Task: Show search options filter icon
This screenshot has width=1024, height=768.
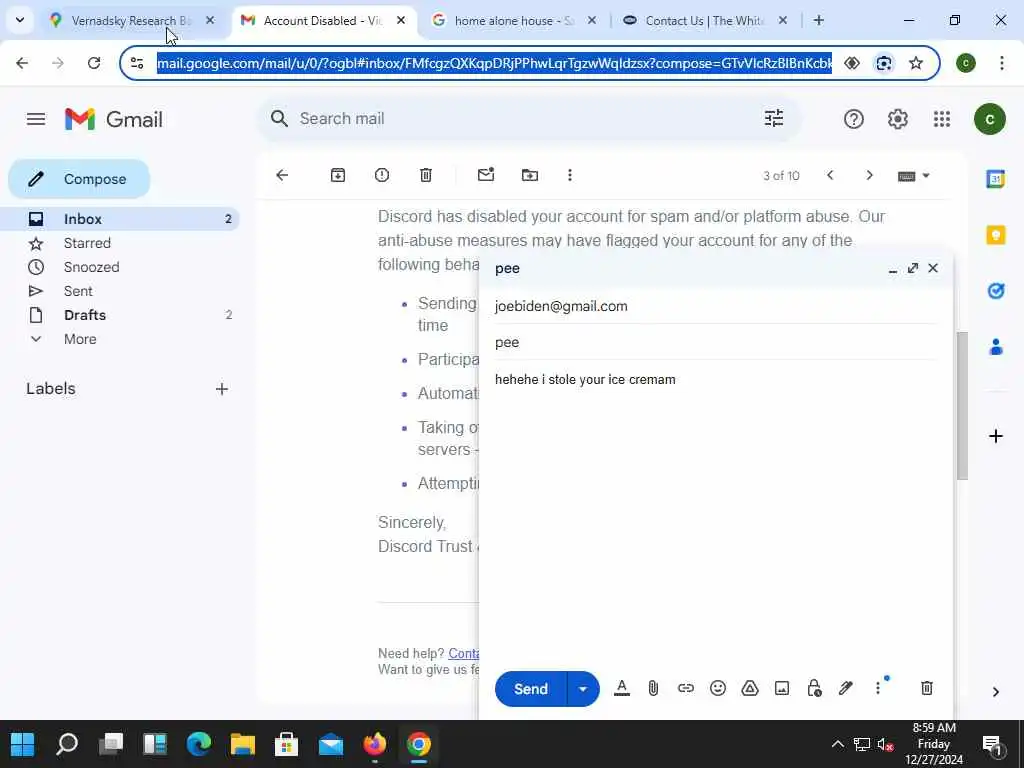Action: click(x=774, y=118)
